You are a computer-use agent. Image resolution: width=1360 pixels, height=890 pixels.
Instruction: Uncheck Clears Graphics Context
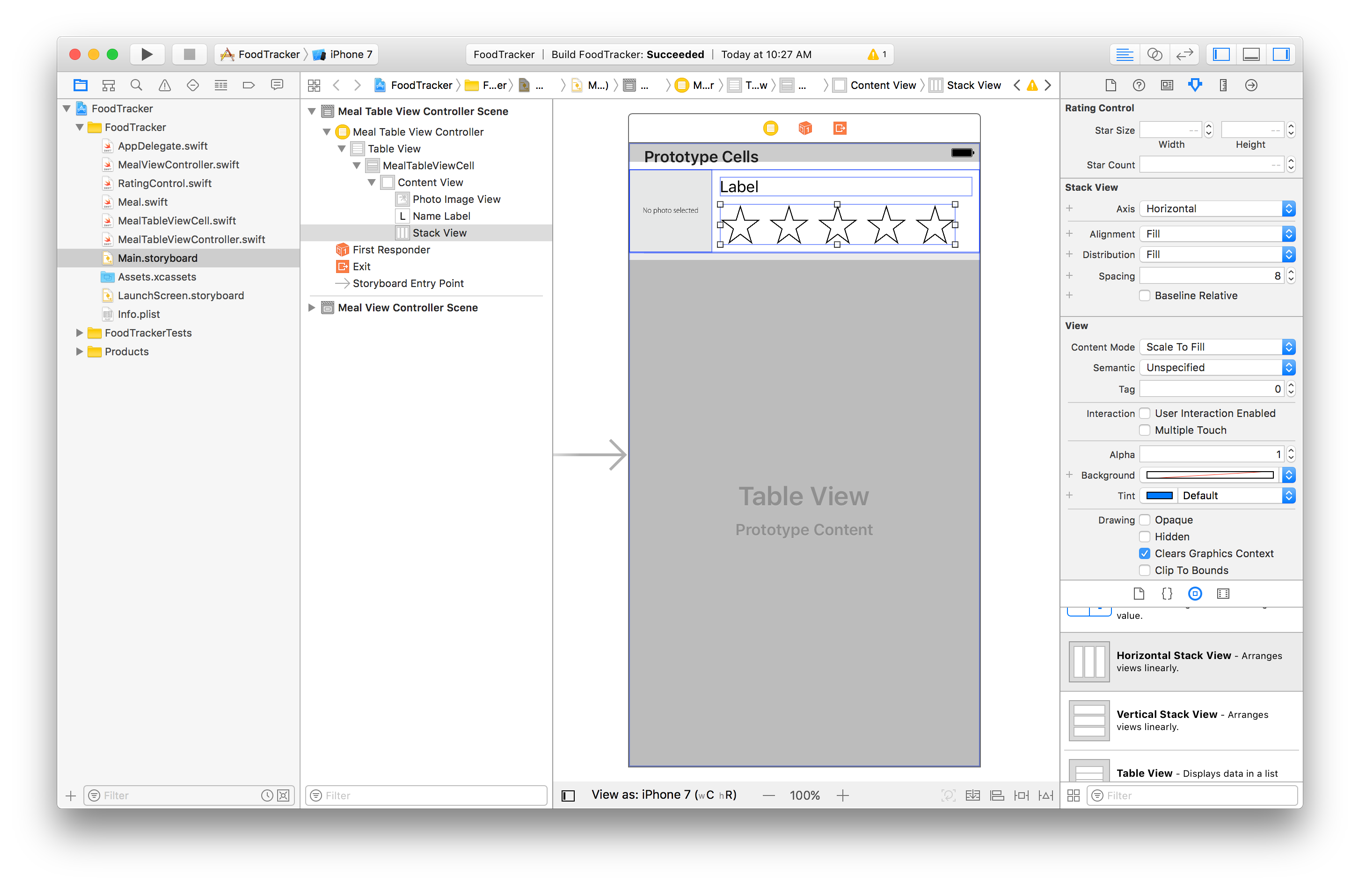(1145, 553)
